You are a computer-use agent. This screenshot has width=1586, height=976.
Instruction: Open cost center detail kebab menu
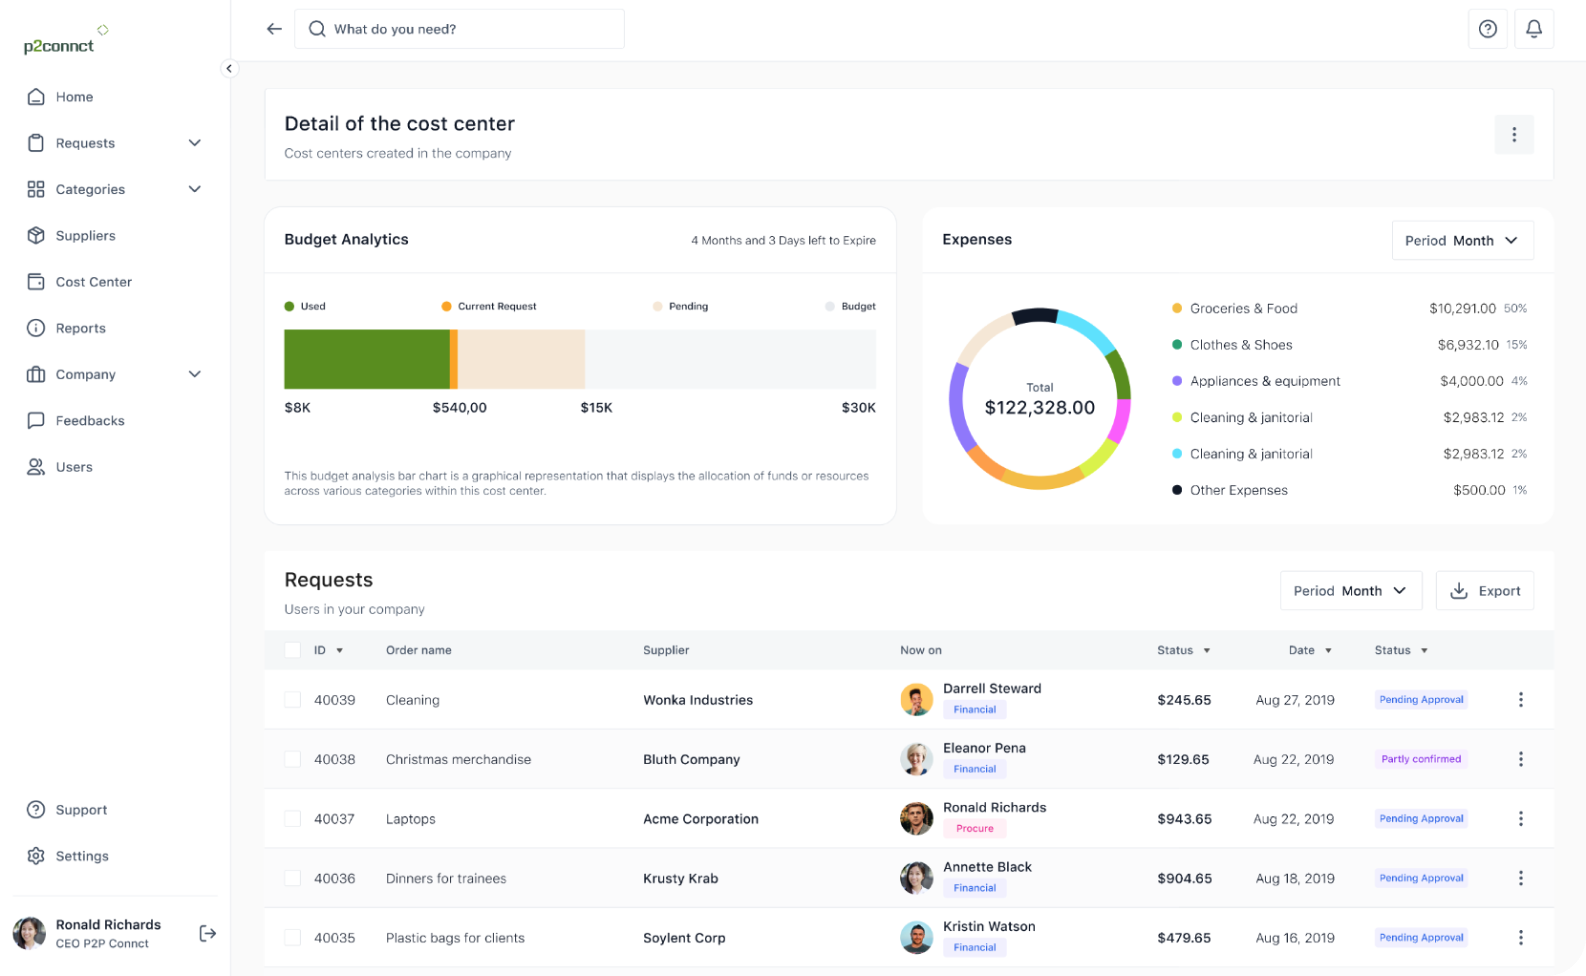tap(1514, 134)
